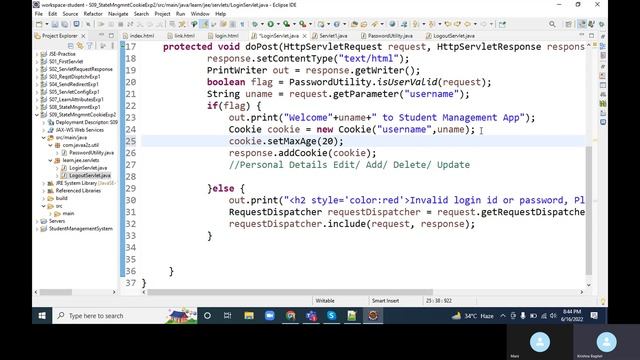Click the filter icon in Project Explorer
Viewport: 640px width, 360px height.
click(x=90, y=46)
